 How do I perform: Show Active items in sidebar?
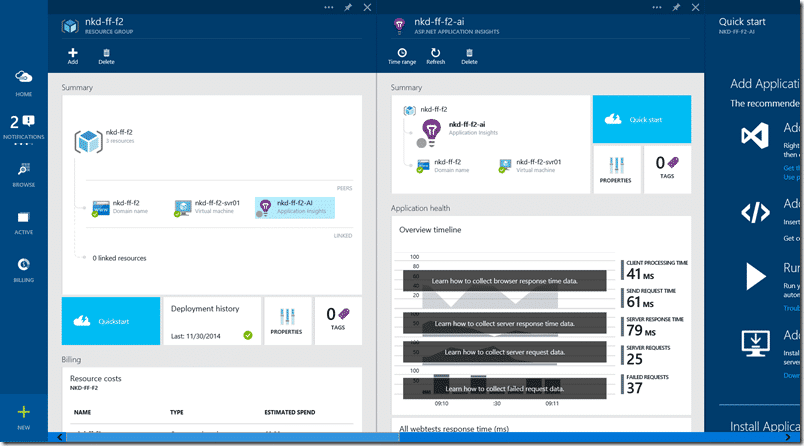pos(24,222)
